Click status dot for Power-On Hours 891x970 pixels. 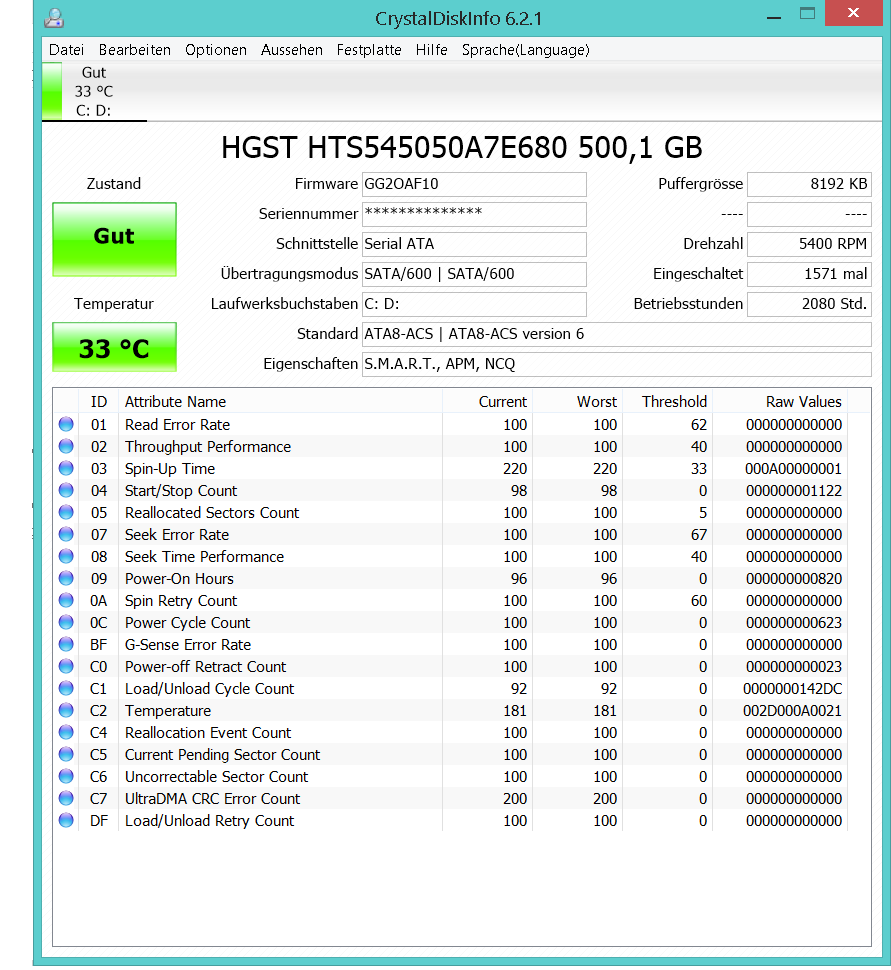pyautogui.click(x=66, y=578)
